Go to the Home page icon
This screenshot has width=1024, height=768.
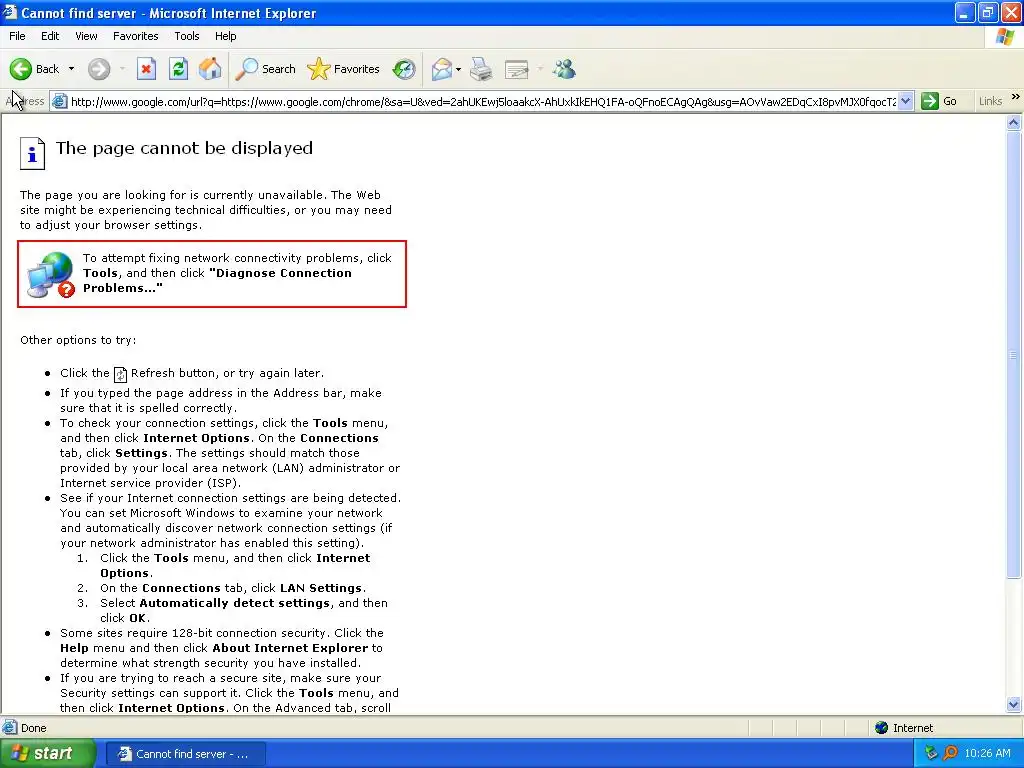210,69
